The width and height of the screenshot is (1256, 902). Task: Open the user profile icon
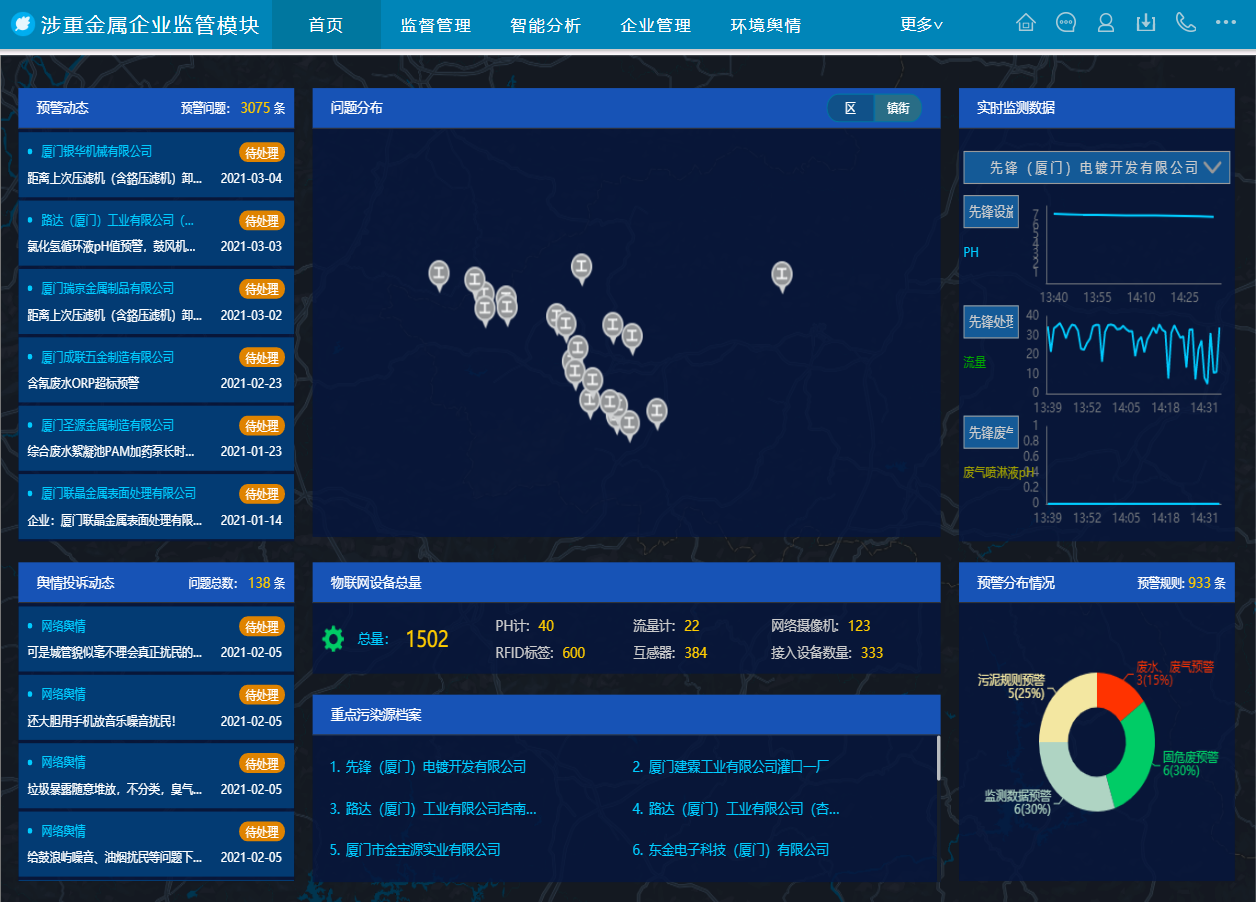(1106, 23)
